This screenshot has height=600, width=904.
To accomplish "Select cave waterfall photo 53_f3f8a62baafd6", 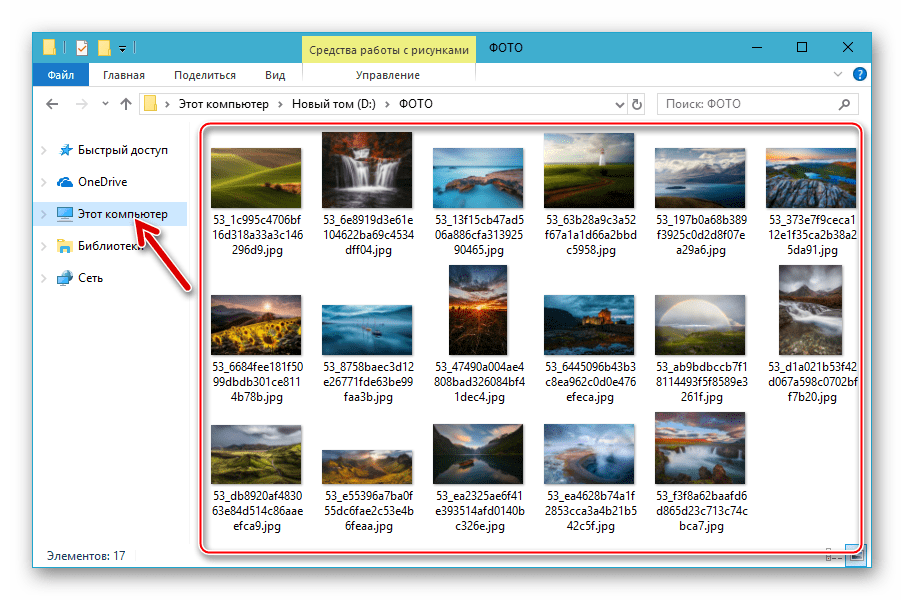I will pyautogui.click(x=700, y=448).
